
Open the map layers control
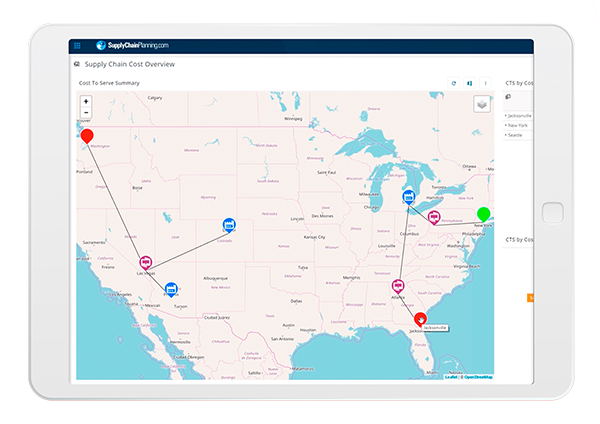pyautogui.click(x=482, y=105)
